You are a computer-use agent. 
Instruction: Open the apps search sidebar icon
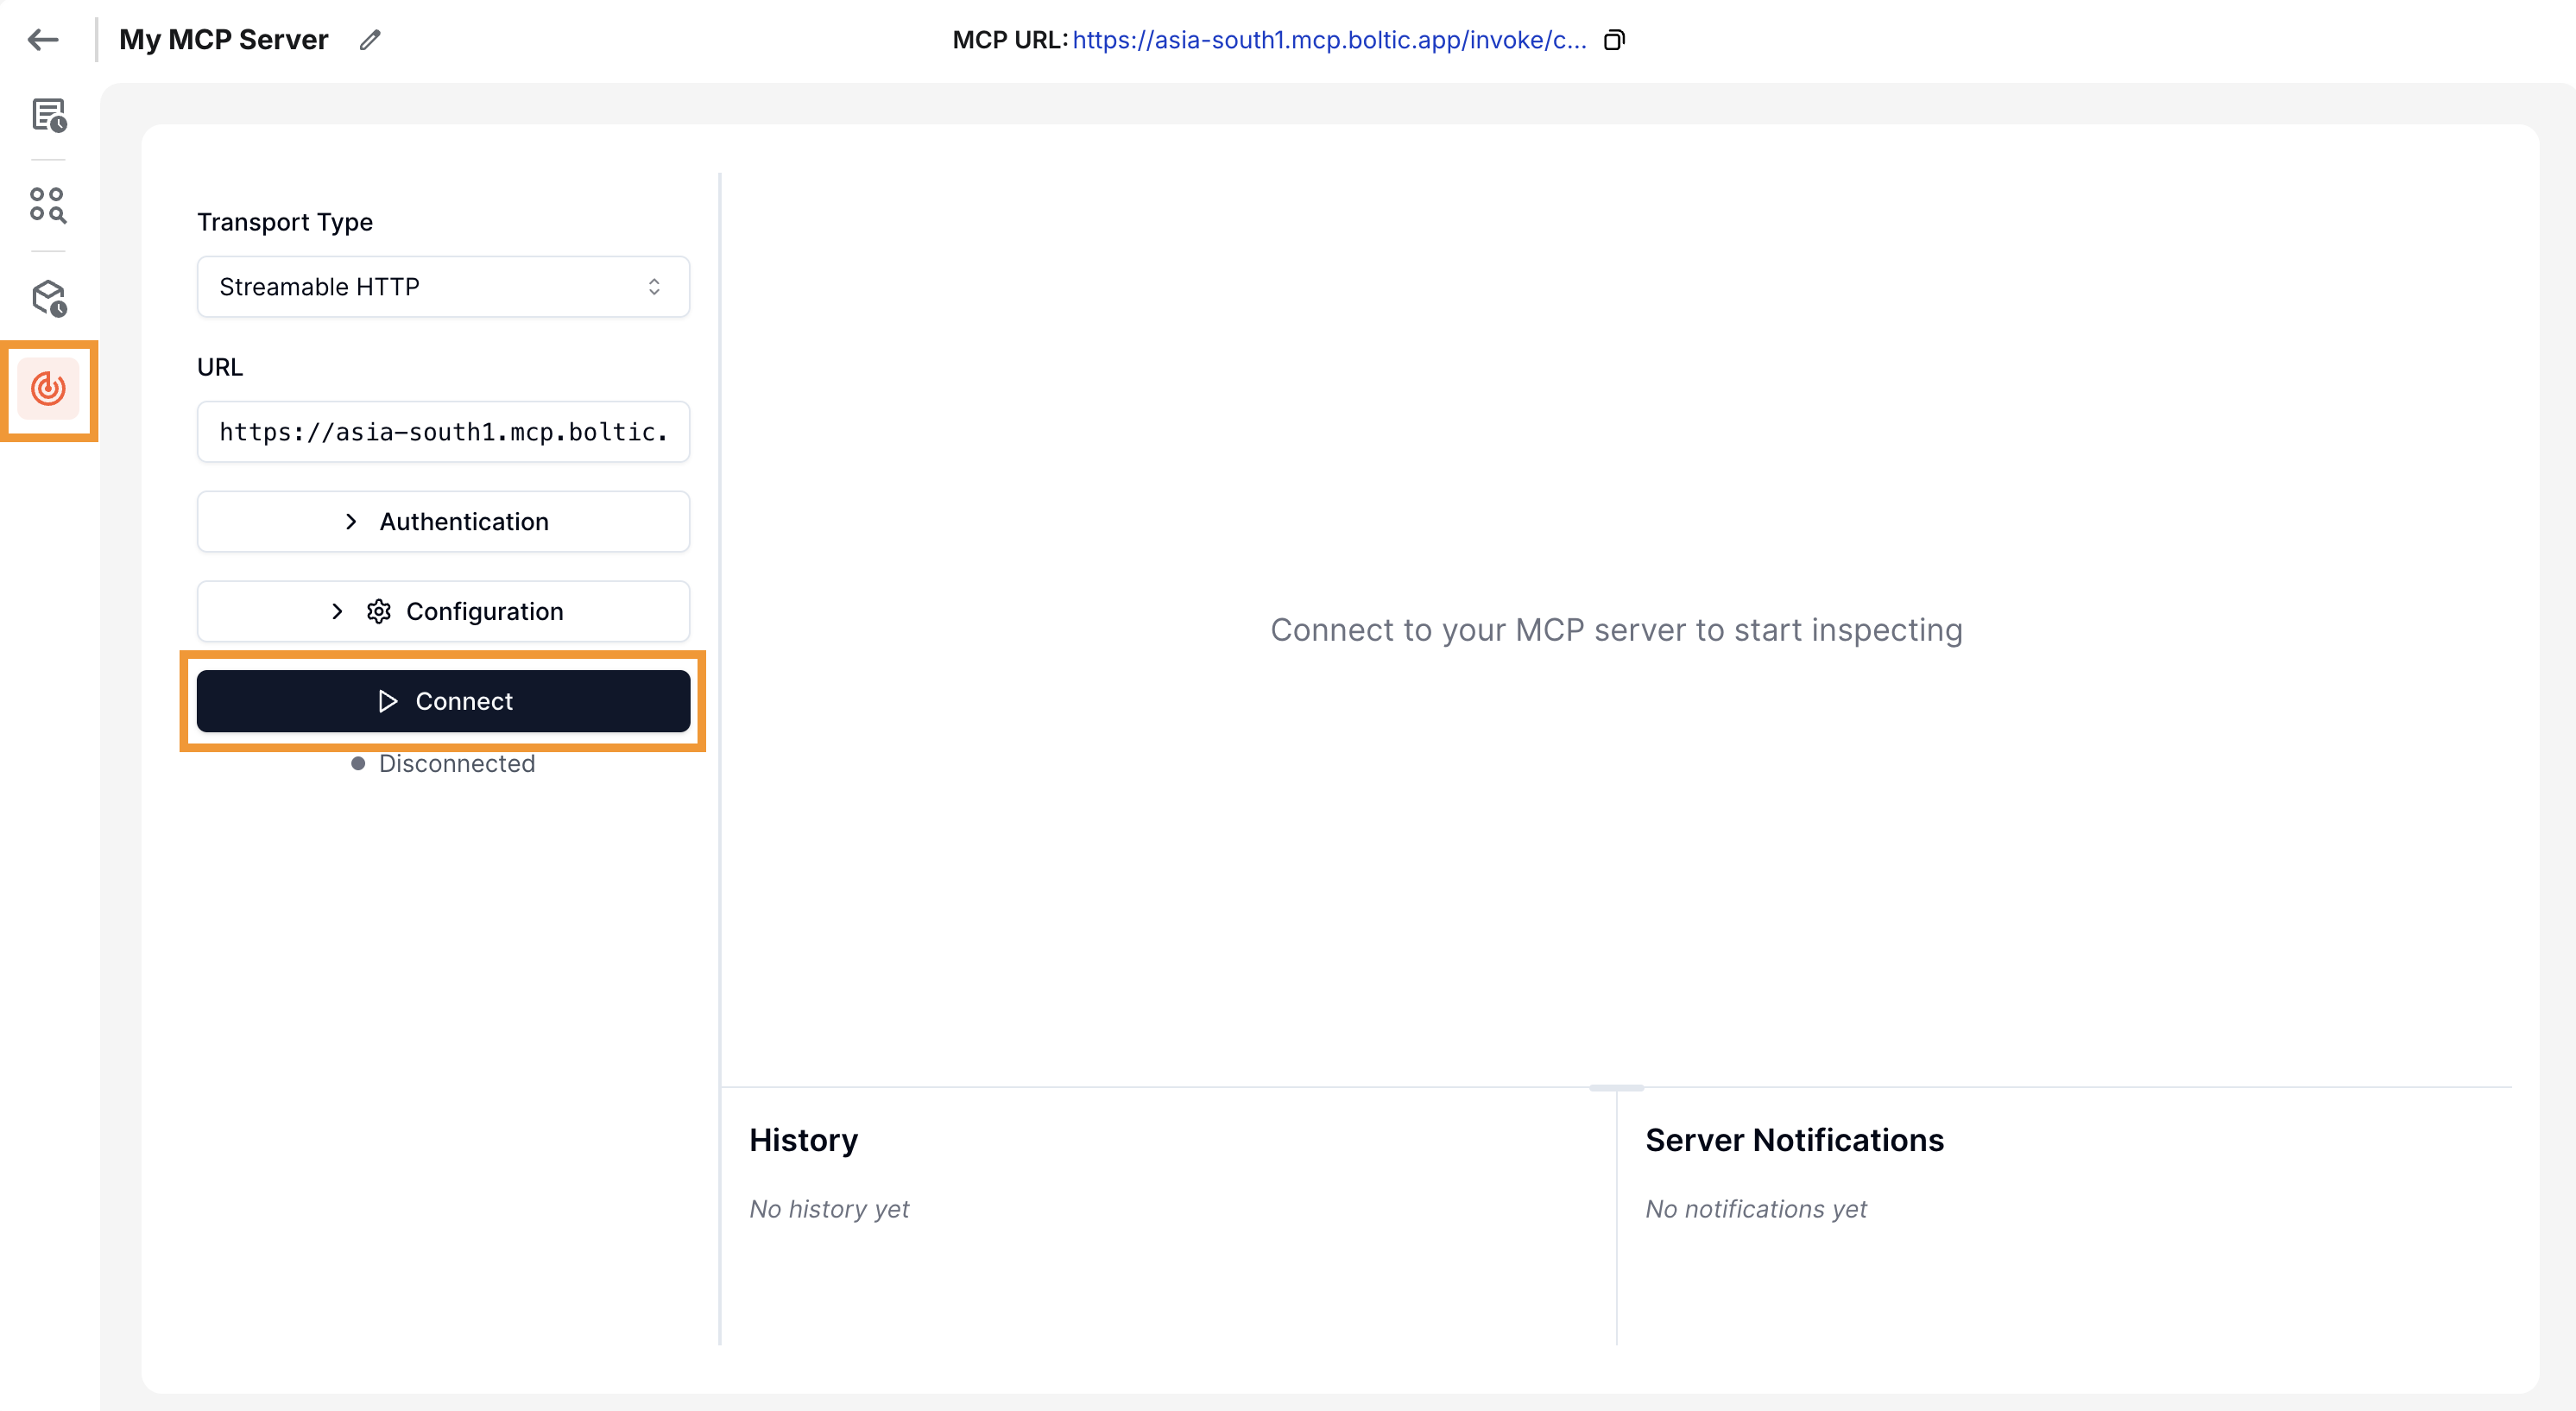point(48,205)
